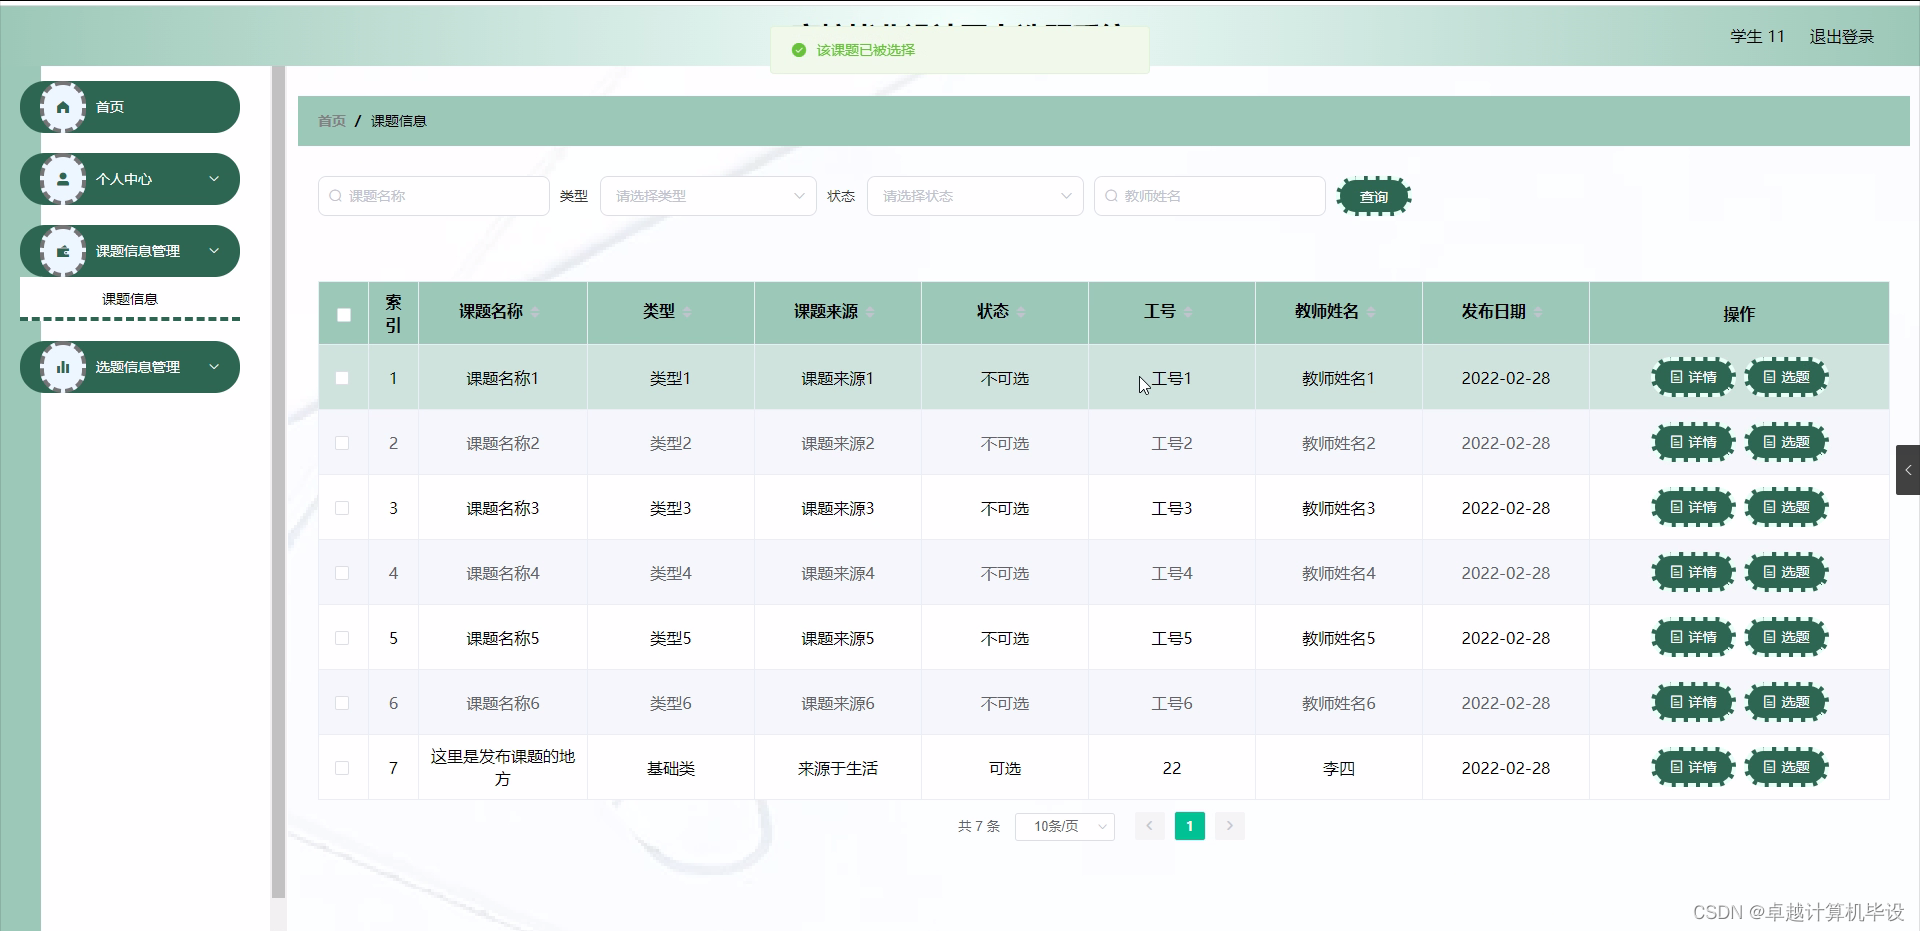The image size is (1920, 931).
Task: Click 选题 for 课题名称5
Action: coord(1786,637)
